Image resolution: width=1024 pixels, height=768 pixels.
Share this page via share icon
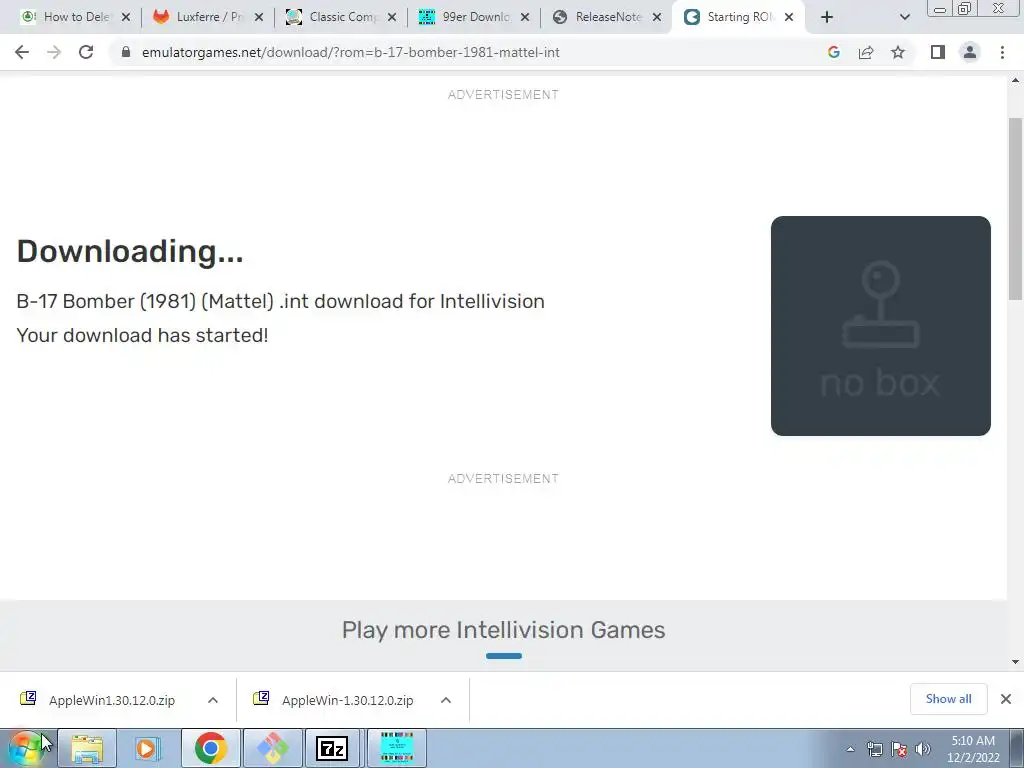(x=866, y=52)
